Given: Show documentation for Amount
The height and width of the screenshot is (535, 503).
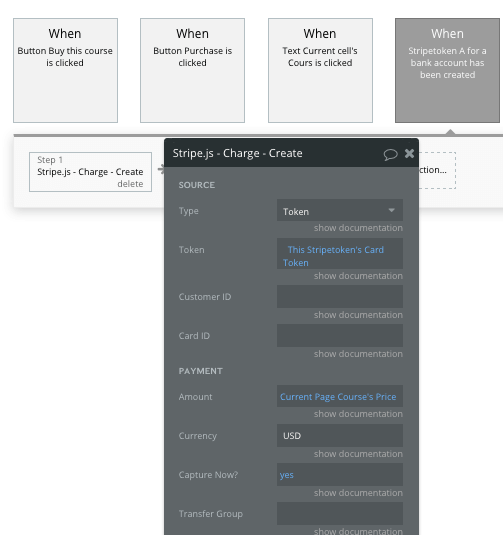Looking at the screenshot, I should tap(358, 414).
